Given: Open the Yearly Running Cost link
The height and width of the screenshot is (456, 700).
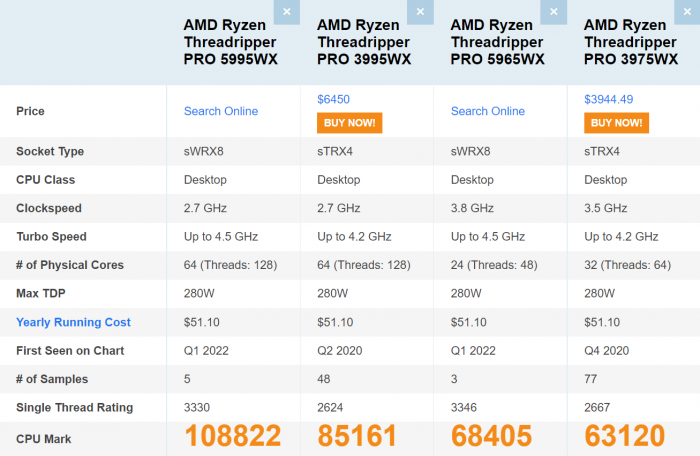Looking at the screenshot, I should coord(73,322).
